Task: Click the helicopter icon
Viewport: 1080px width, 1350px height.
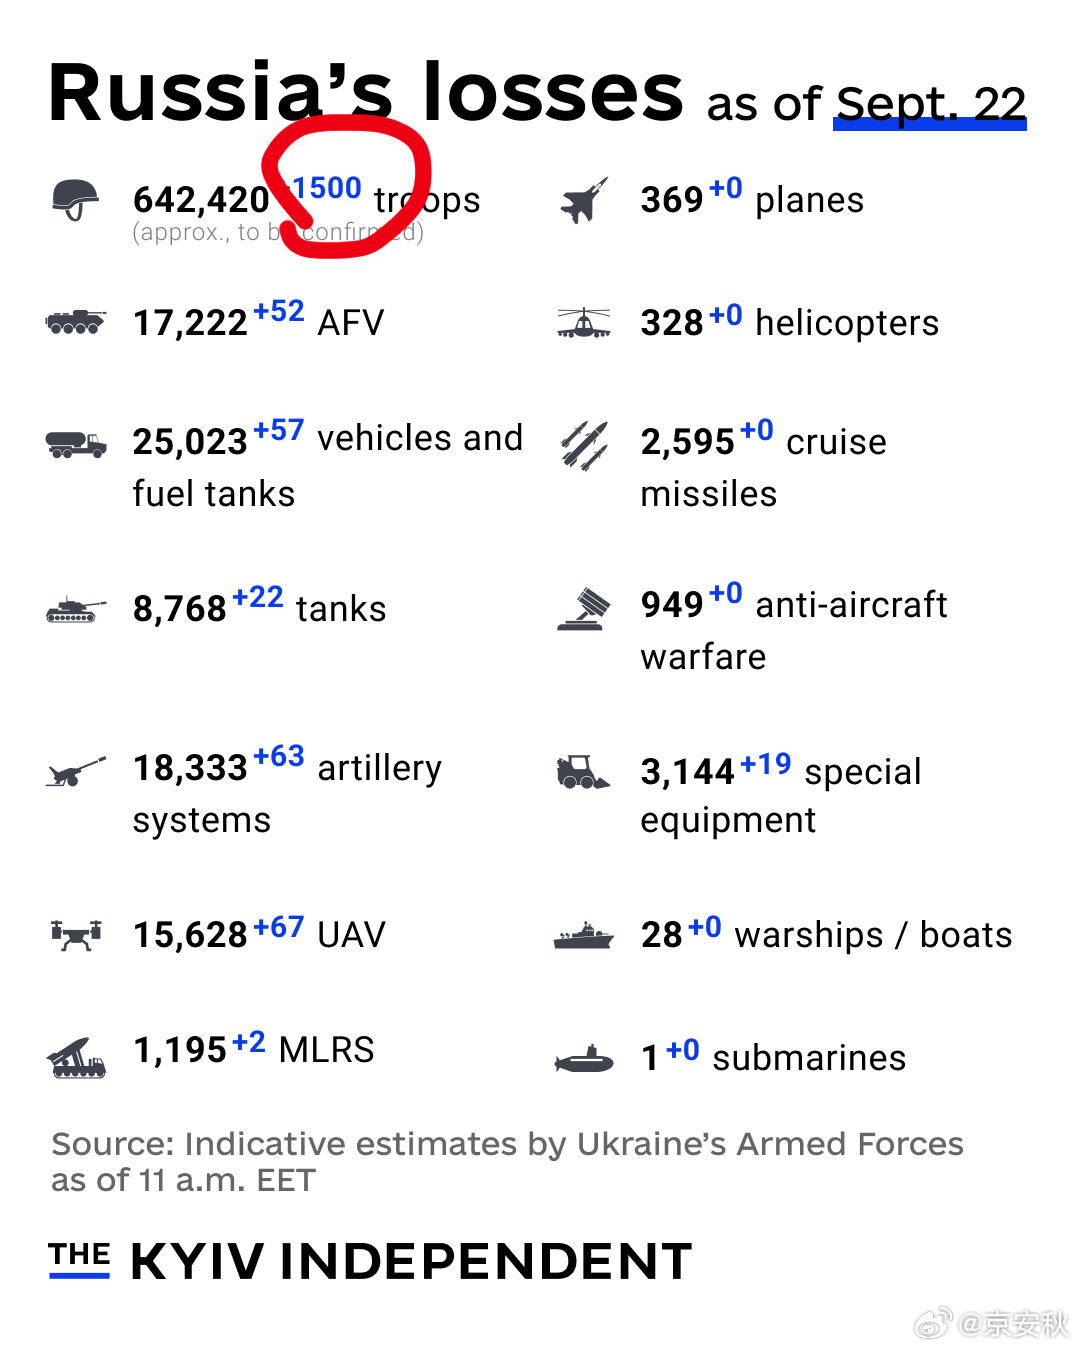Action: click(x=584, y=322)
